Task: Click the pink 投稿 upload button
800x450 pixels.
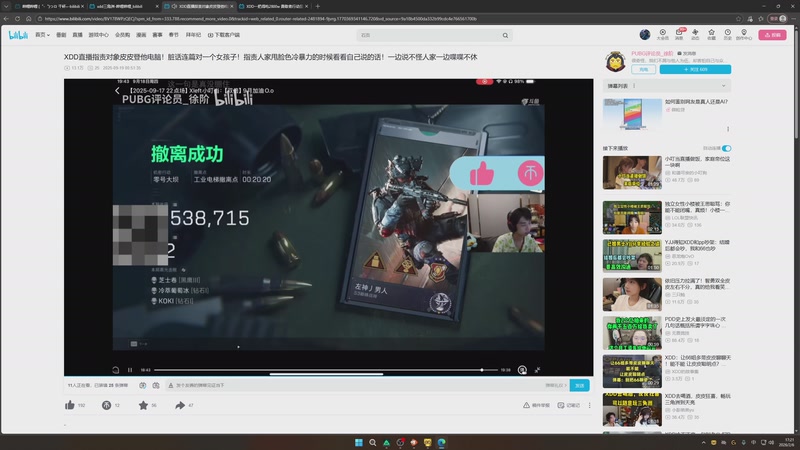Action: click(772, 35)
